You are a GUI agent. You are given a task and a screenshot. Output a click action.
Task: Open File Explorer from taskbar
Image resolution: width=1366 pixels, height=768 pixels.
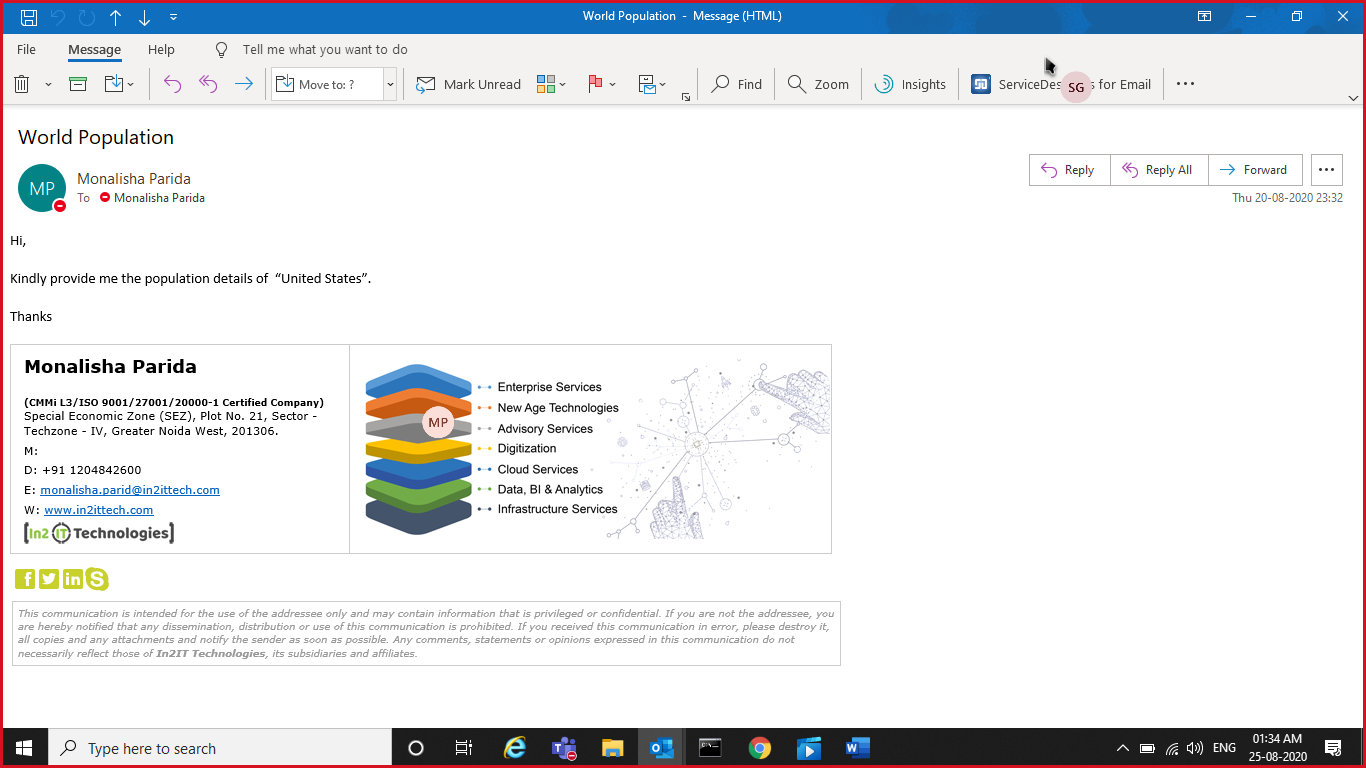[613, 748]
